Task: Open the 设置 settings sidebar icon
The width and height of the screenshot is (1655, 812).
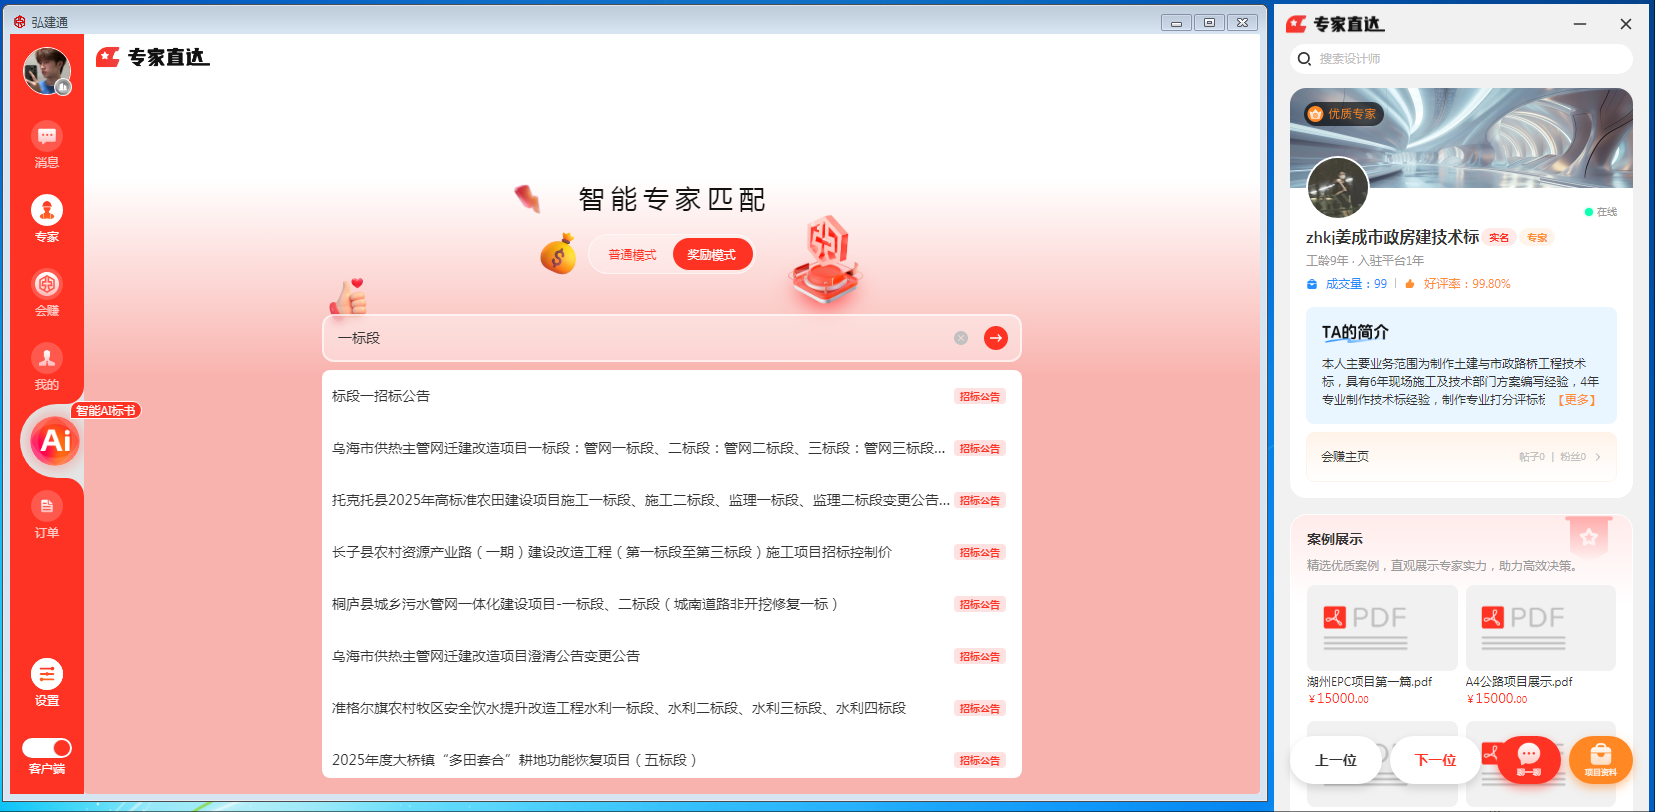Action: (47, 683)
